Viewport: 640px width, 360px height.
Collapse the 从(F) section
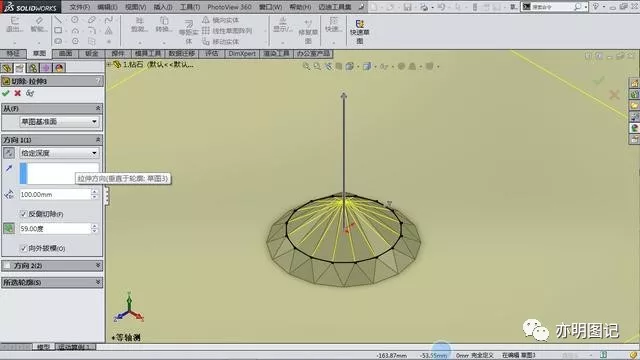[98, 108]
